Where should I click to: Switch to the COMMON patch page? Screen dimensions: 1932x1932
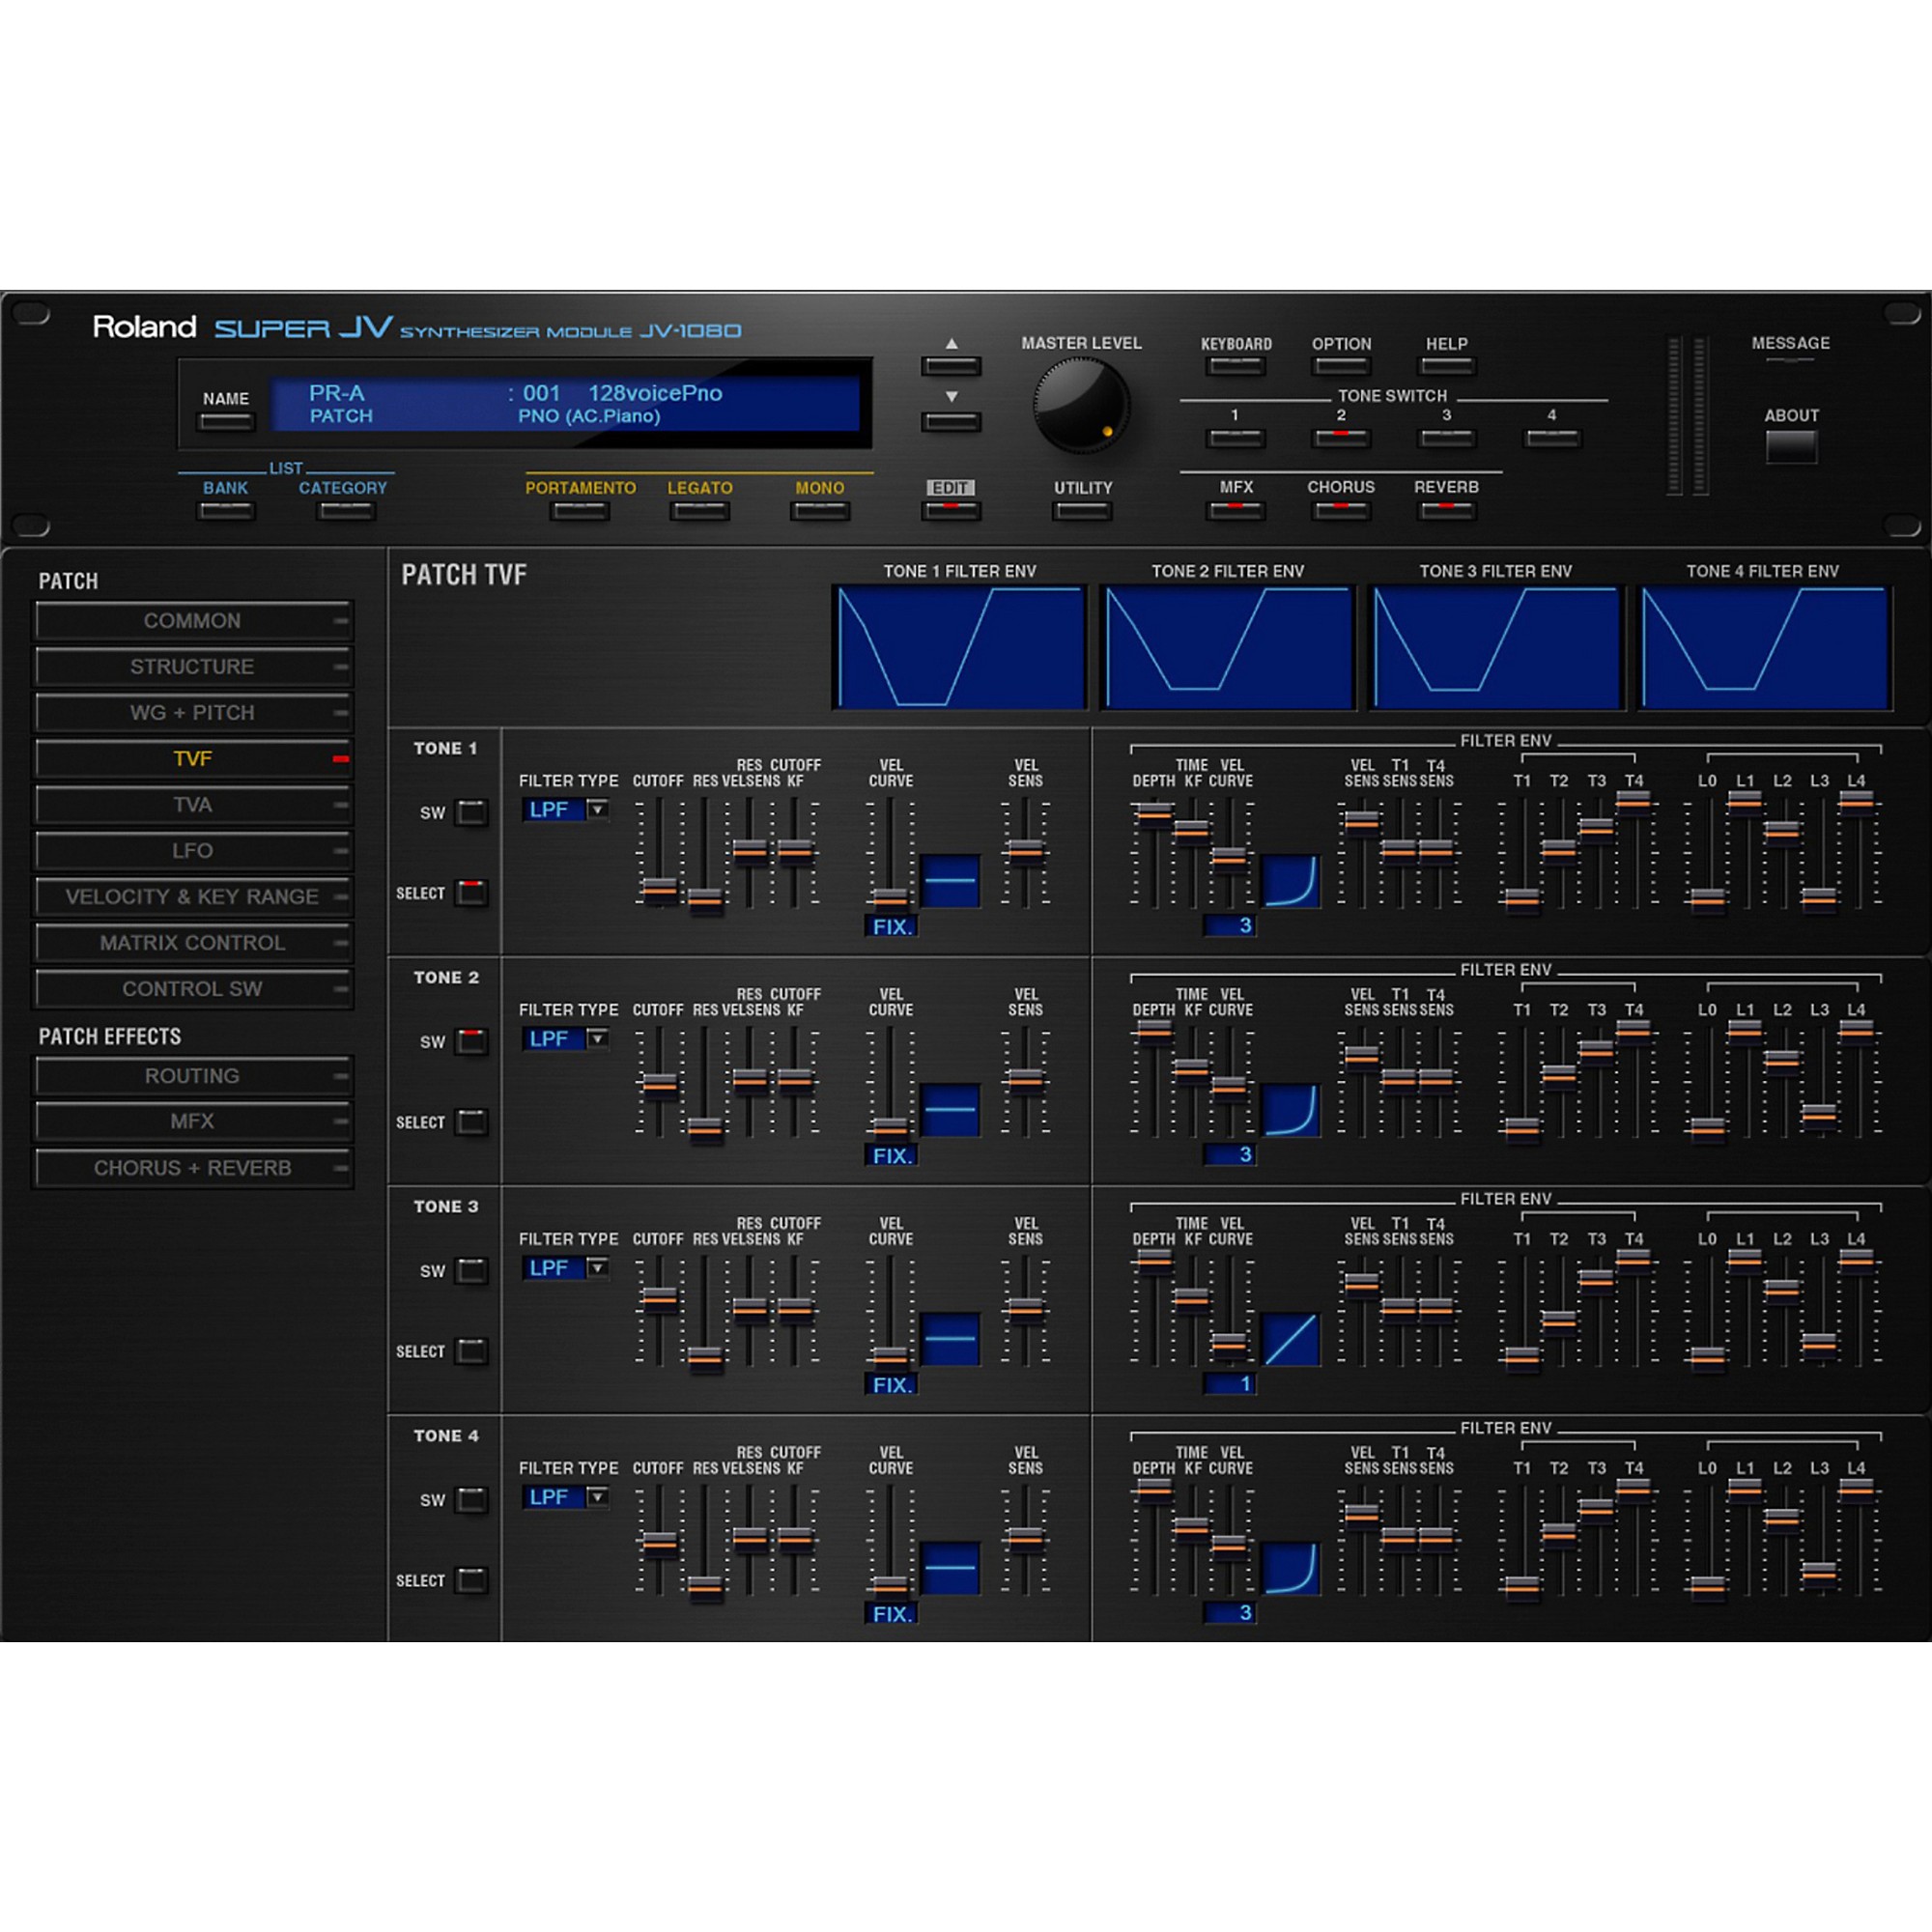click(x=193, y=621)
